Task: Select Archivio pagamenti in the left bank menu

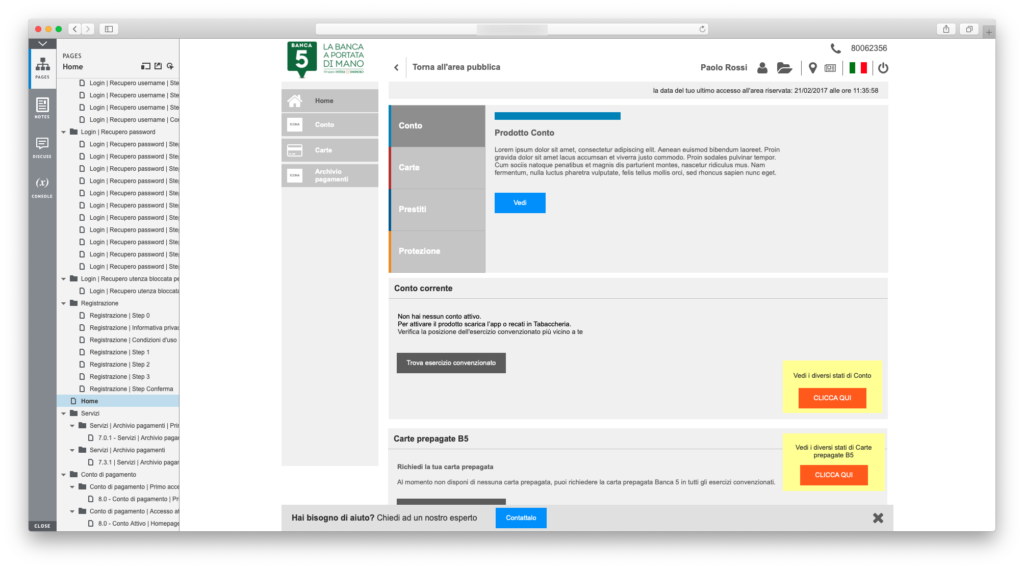Action: 330,176
